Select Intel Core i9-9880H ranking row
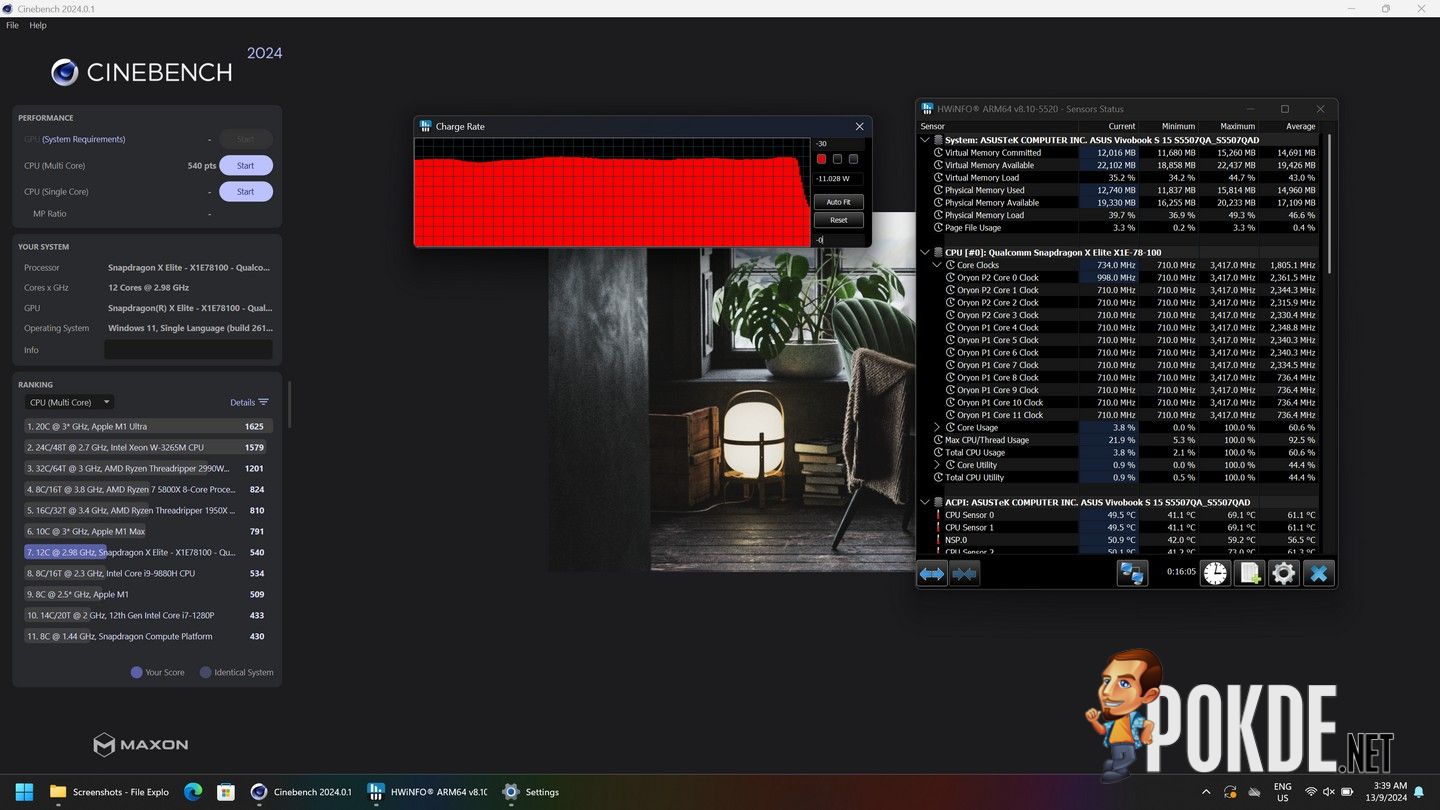 tap(146, 573)
